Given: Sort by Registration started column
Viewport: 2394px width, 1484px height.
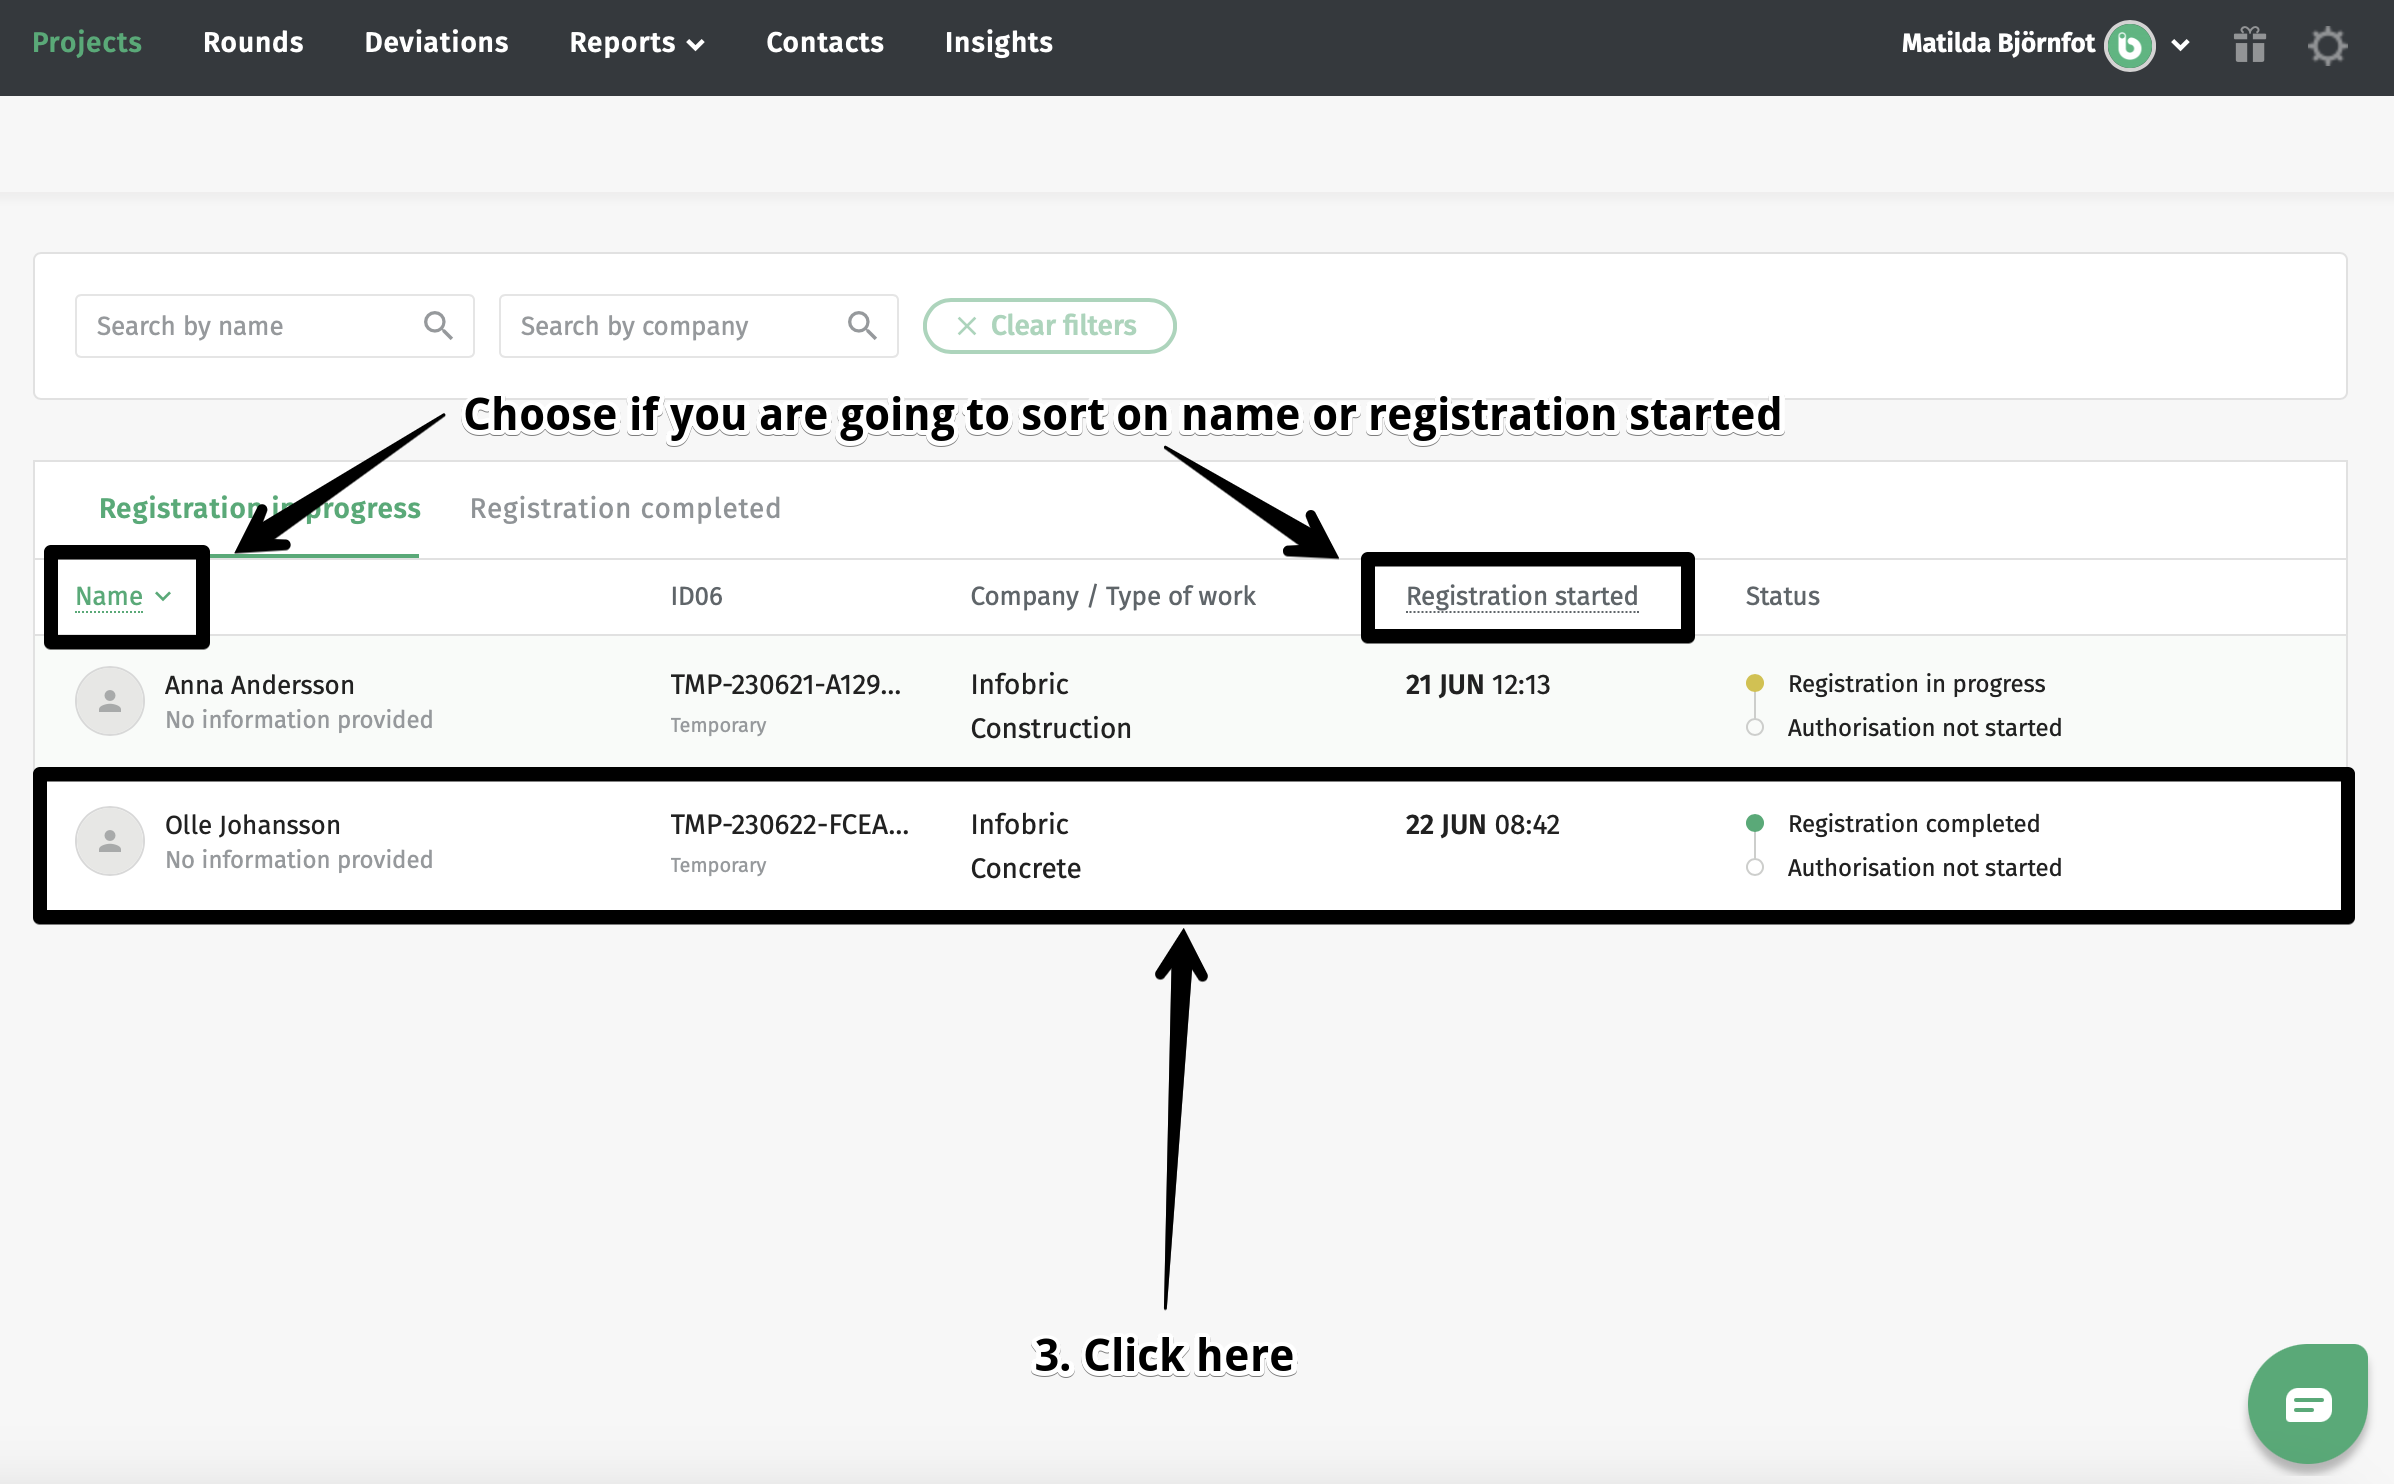Looking at the screenshot, I should click(1521, 596).
